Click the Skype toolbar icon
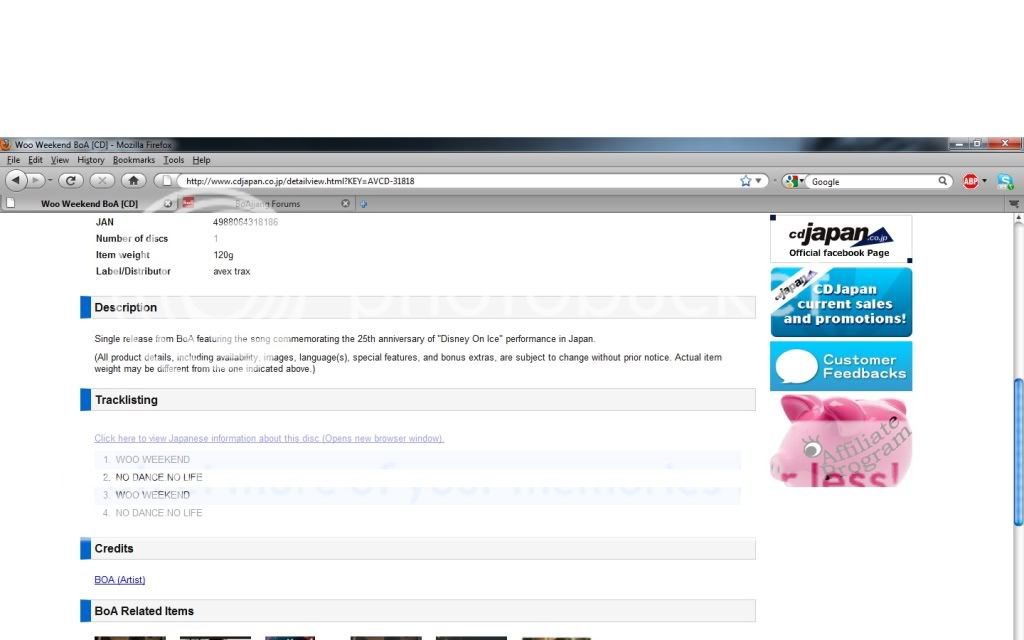1024x640 pixels. click(x=1005, y=182)
